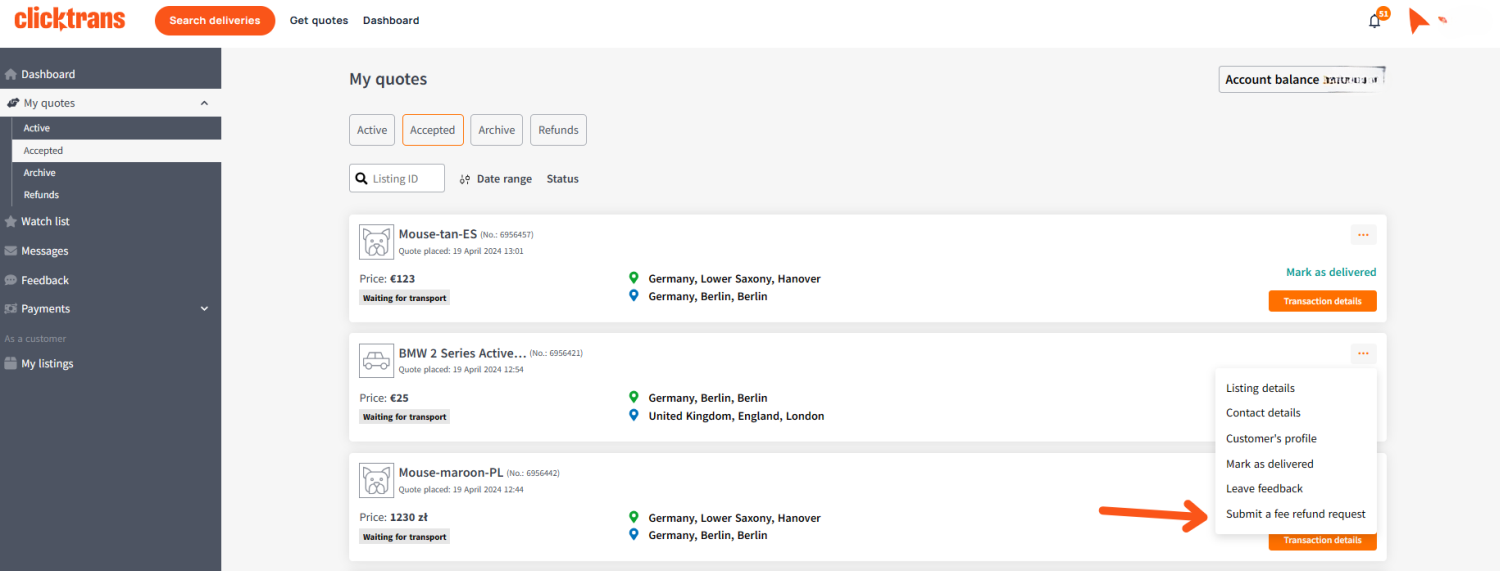Image resolution: width=1500 pixels, height=571 pixels.
Task: Click three-dot menu on BMW 2 Series quote
Action: point(1362,354)
